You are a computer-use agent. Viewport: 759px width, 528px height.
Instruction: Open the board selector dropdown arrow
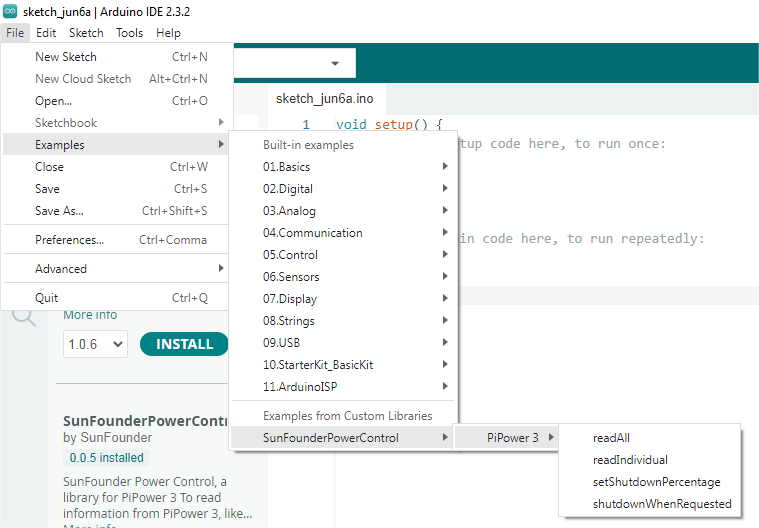(334, 63)
